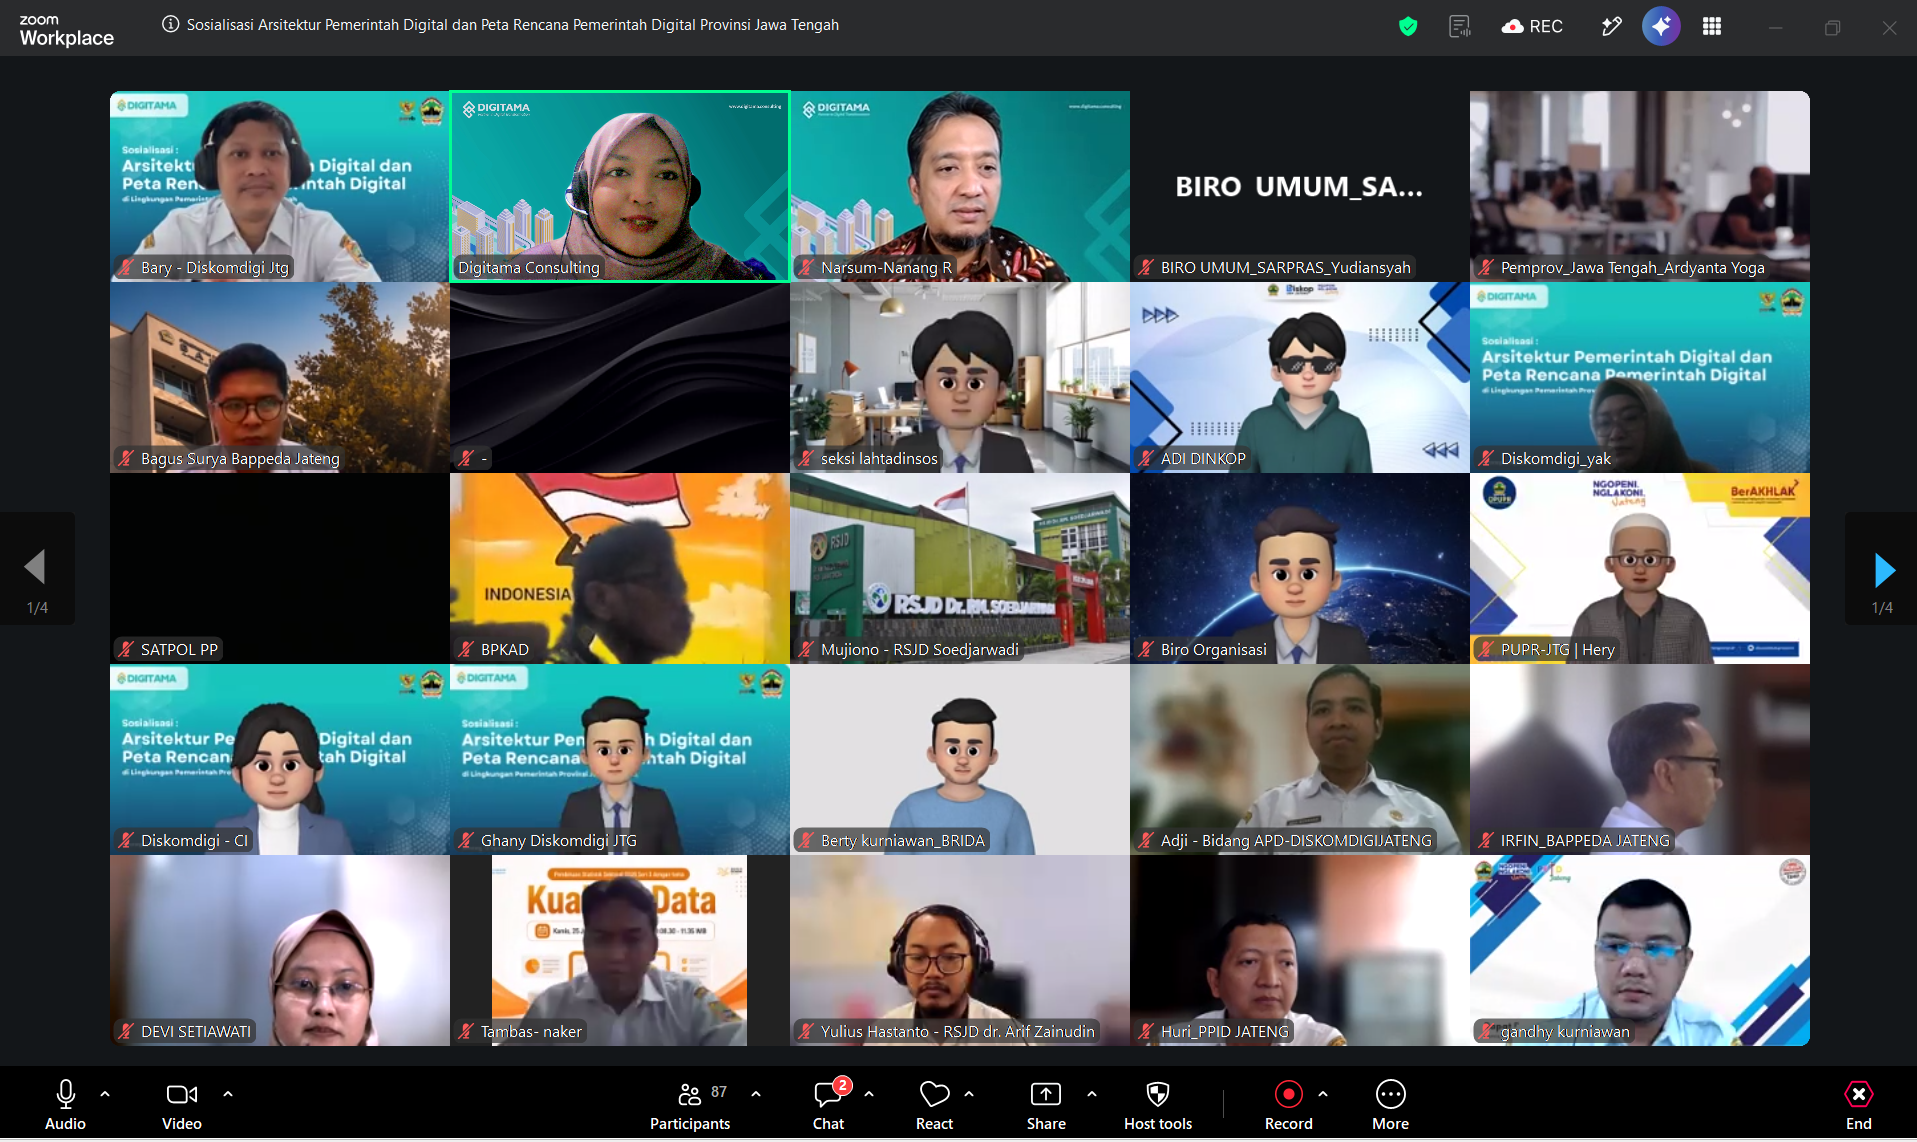The height and width of the screenshot is (1142, 1917).
Task: Click Tambas- naker name label
Action: pyautogui.click(x=531, y=1032)
